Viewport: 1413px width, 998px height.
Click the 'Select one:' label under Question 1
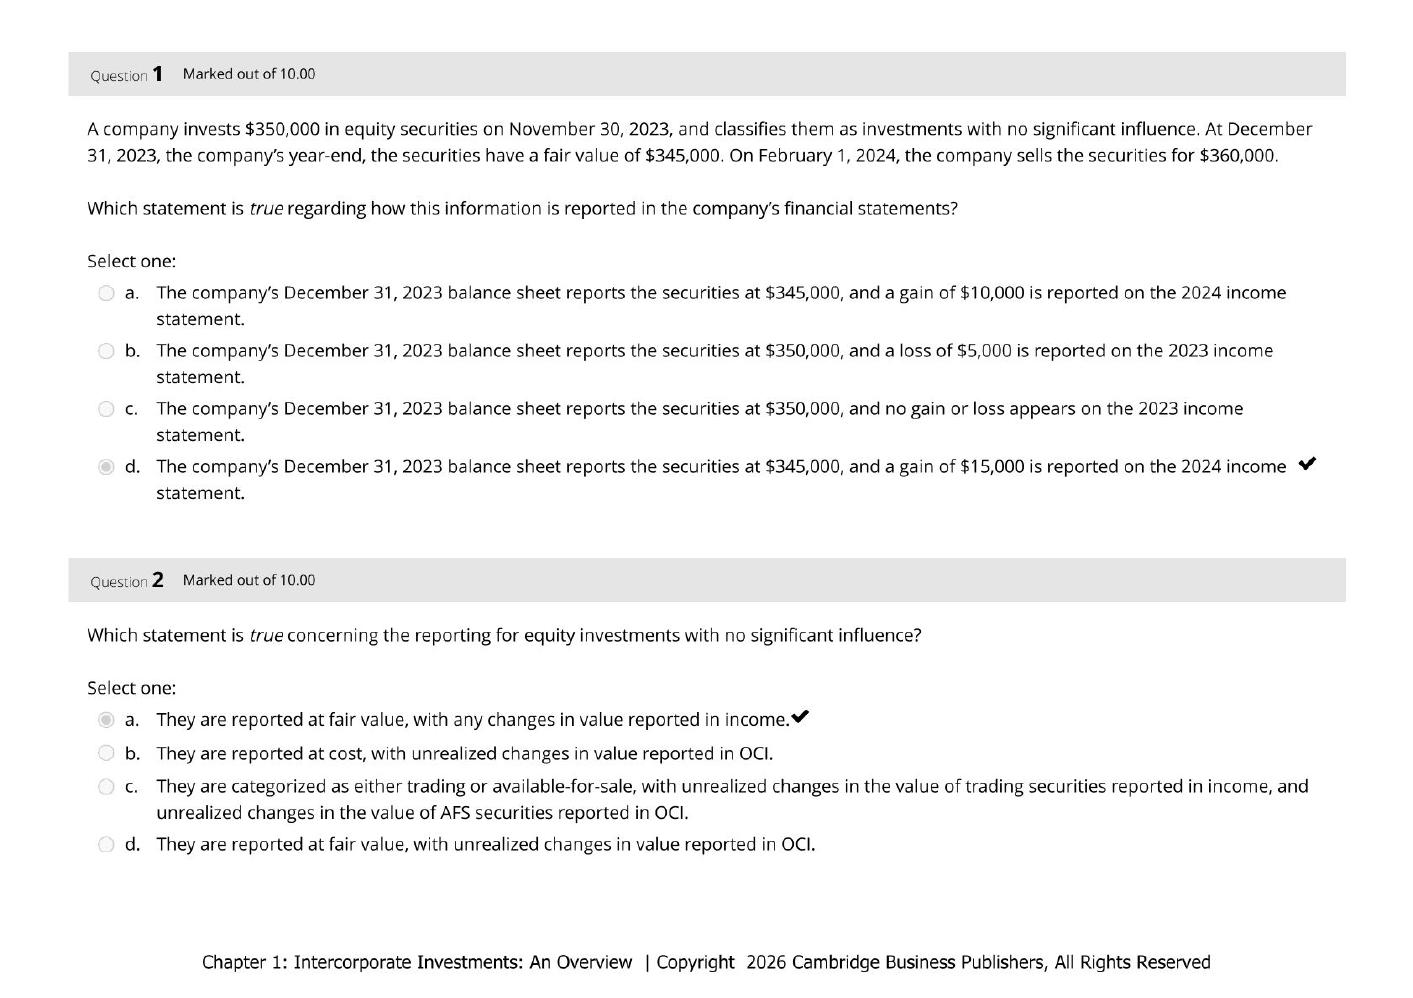[131, 261]
